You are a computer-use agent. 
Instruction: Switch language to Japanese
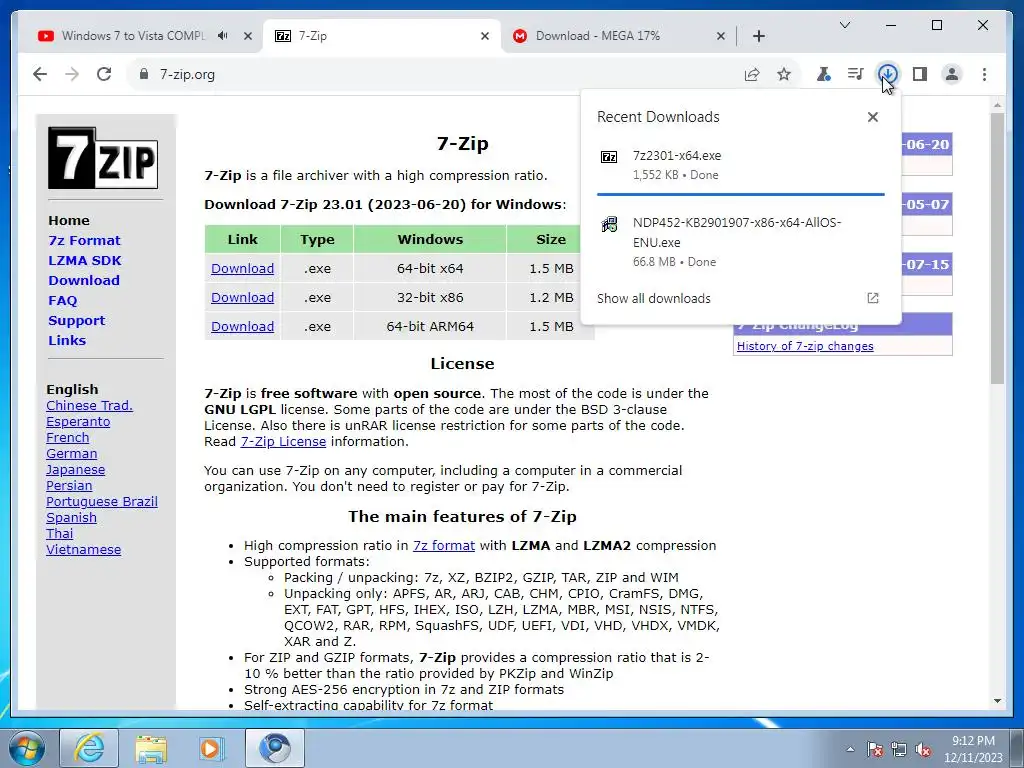point(75,470)
